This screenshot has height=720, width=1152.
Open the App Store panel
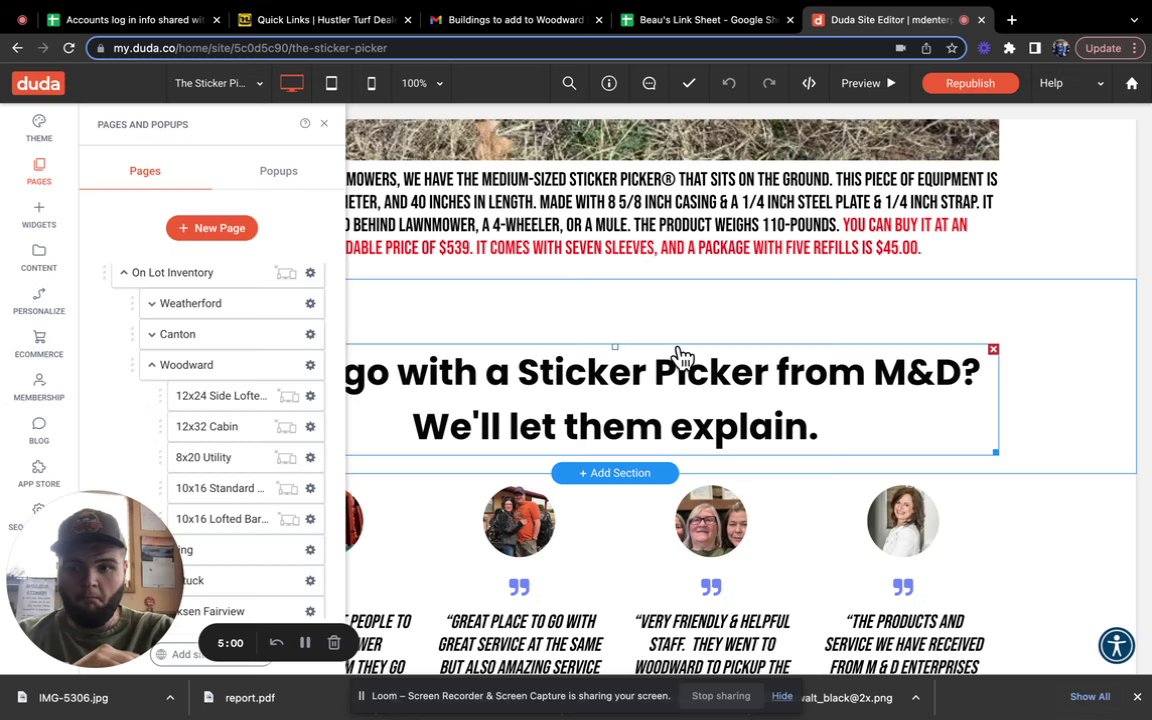pyautogui.click(x=39, y=473)
